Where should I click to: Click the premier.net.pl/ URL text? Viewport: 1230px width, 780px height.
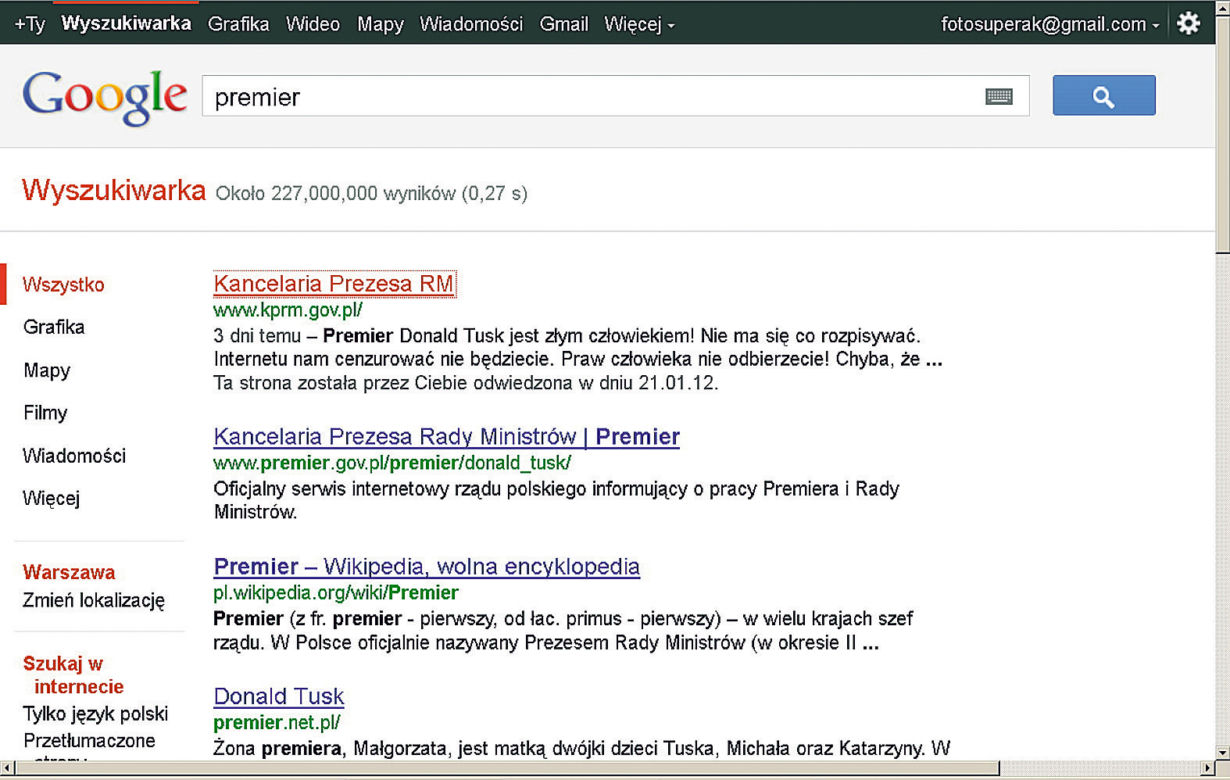pyautogui.click(x=277, y=722)
